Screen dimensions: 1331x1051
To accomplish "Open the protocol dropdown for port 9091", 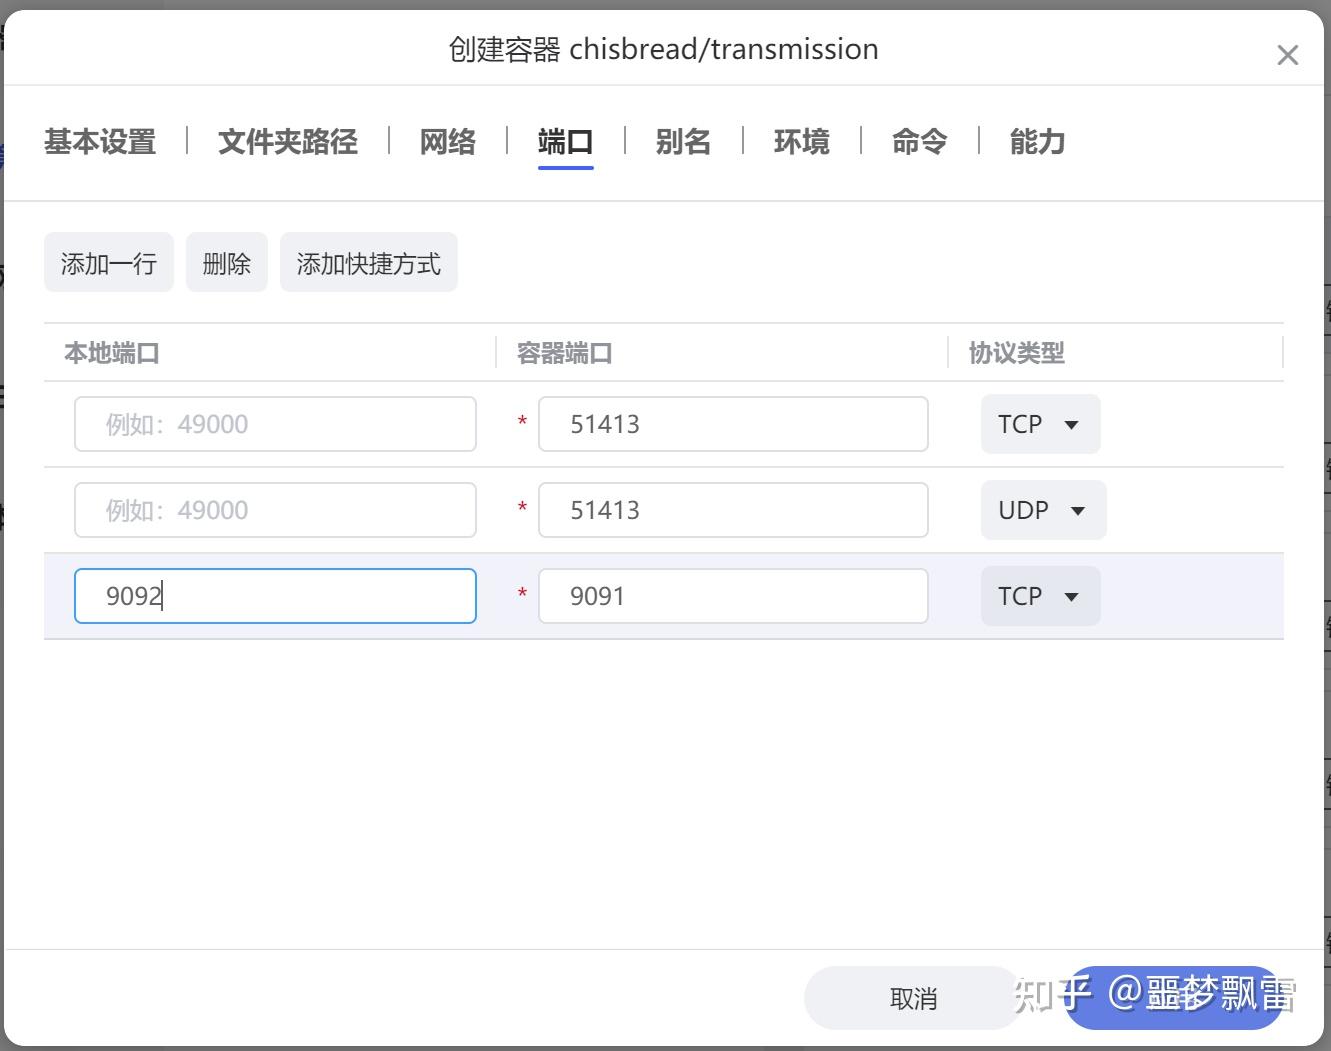I will pyautogui.click(x=1040, y=596).
